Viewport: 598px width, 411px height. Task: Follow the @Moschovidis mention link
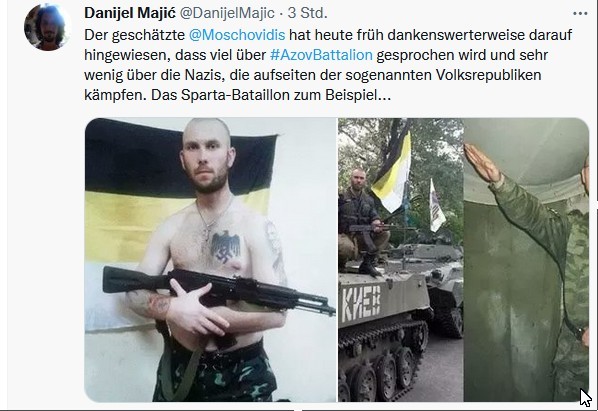click(237, 35)
